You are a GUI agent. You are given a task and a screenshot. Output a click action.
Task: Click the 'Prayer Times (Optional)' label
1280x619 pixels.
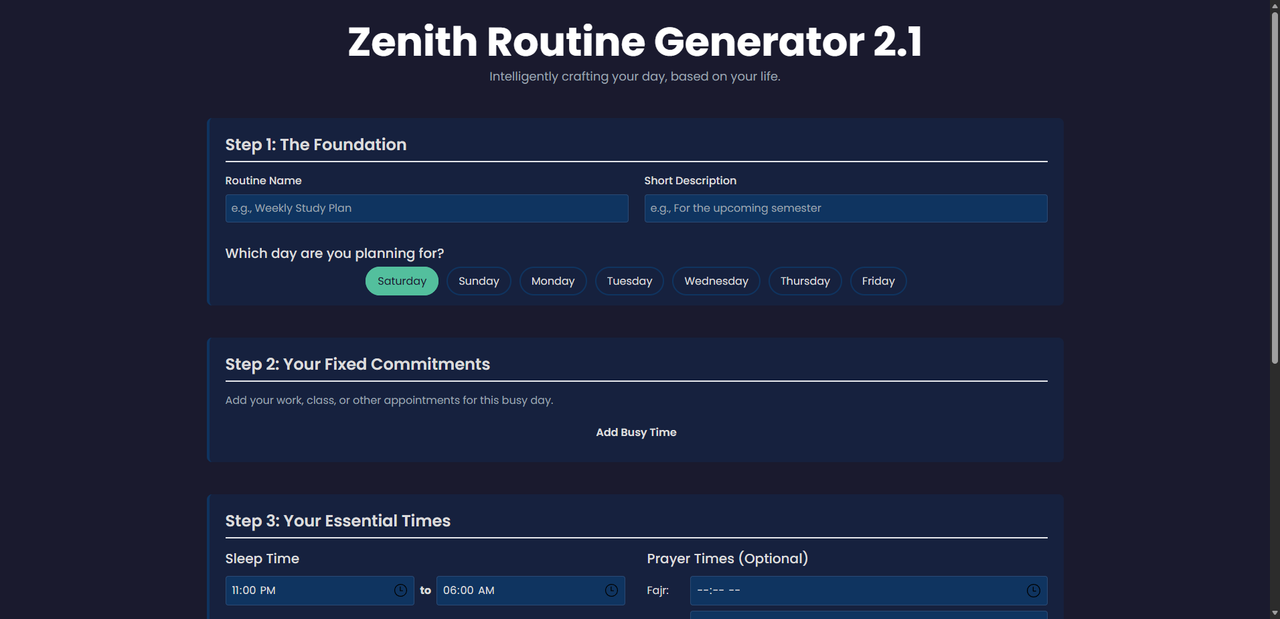727,558
